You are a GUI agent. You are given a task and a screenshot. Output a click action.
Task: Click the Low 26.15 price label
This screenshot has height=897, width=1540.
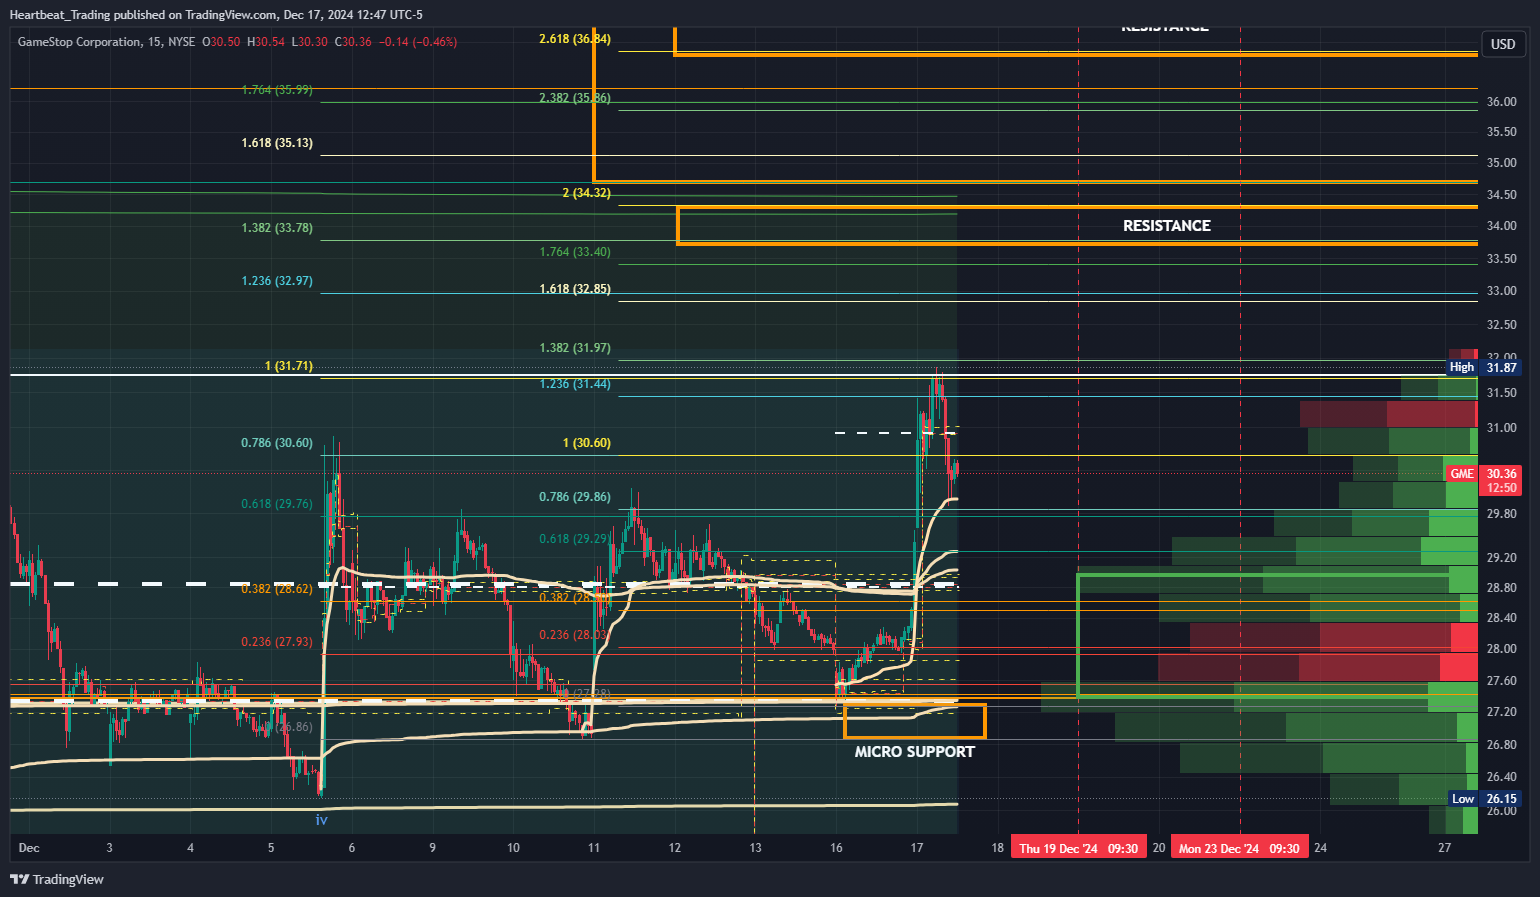pos(1486,799)
